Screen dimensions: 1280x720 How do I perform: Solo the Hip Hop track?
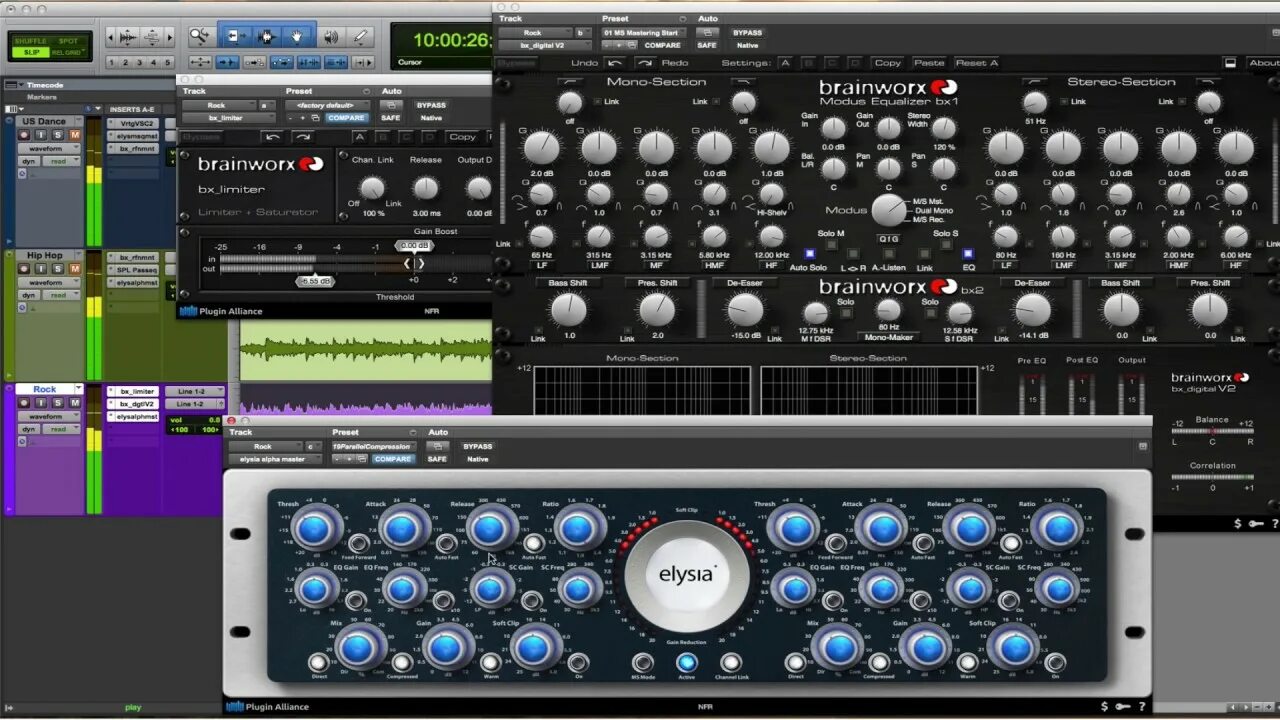[57, 269]
